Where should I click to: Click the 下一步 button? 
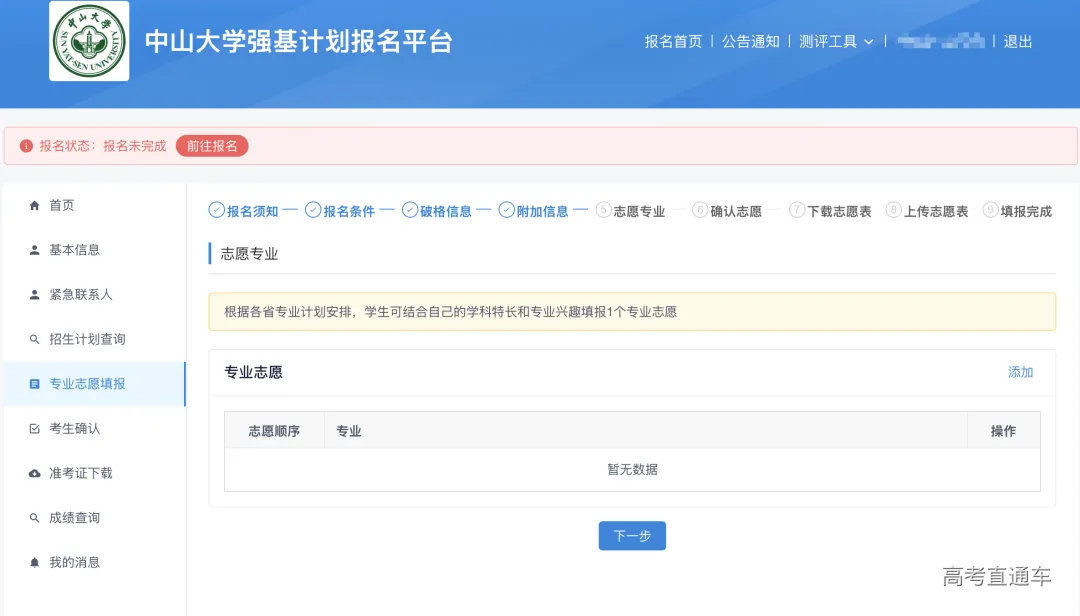point(632,536)
